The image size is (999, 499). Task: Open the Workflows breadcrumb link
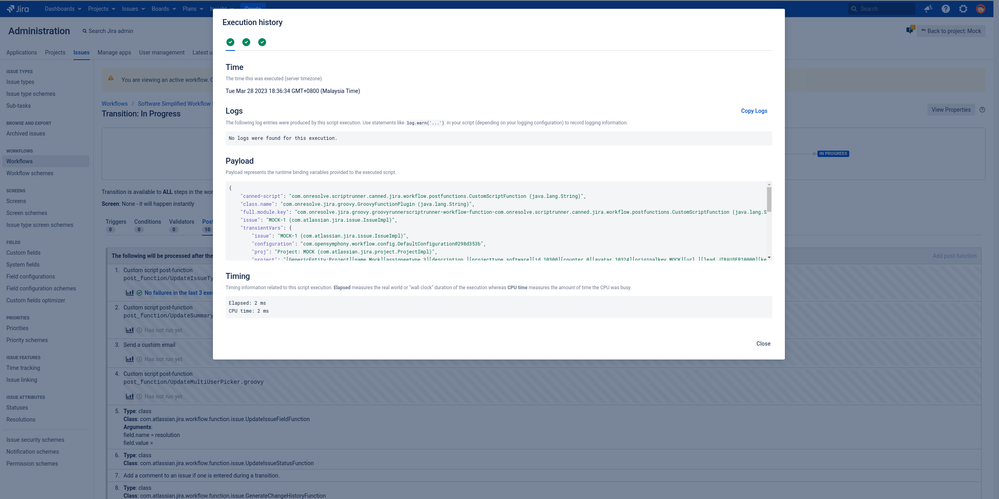pos(115,103)
